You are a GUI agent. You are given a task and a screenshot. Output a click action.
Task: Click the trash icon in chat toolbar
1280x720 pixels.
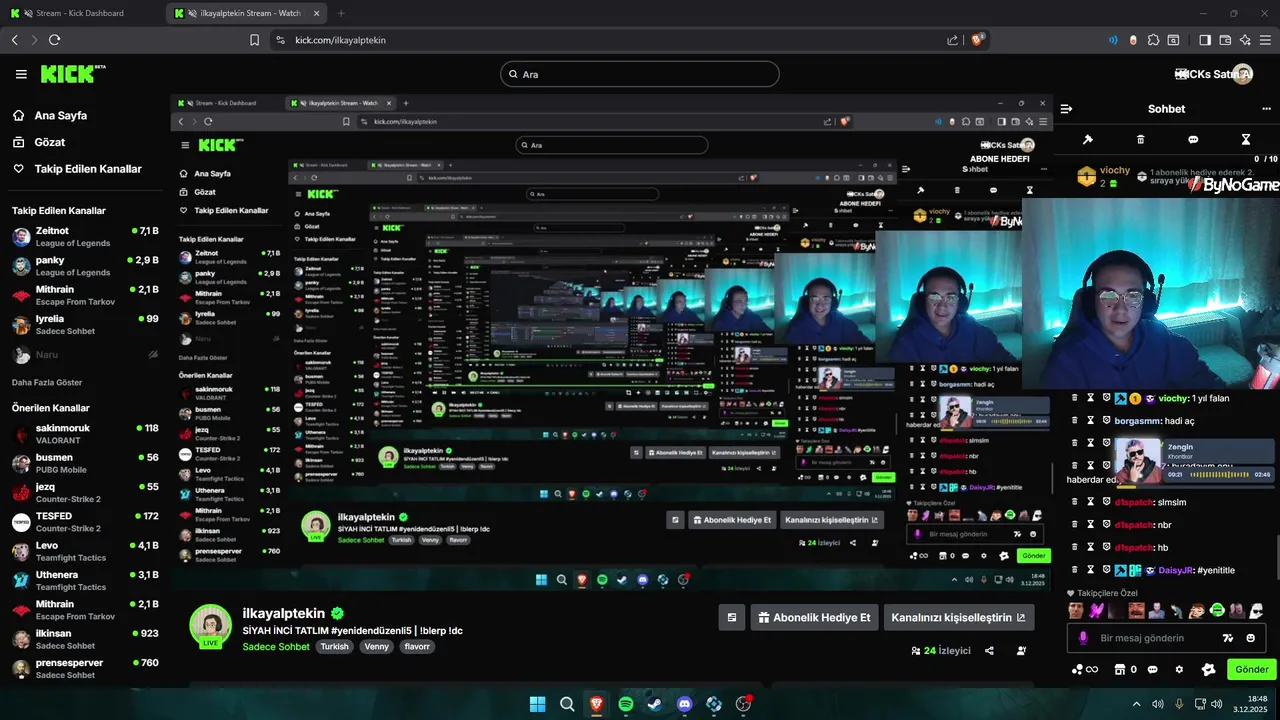[x=1141, y=139]
